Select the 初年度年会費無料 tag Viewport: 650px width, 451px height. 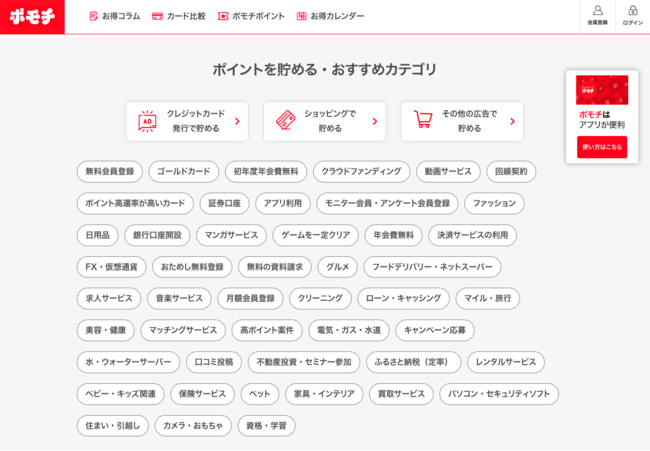coord(266,171)
